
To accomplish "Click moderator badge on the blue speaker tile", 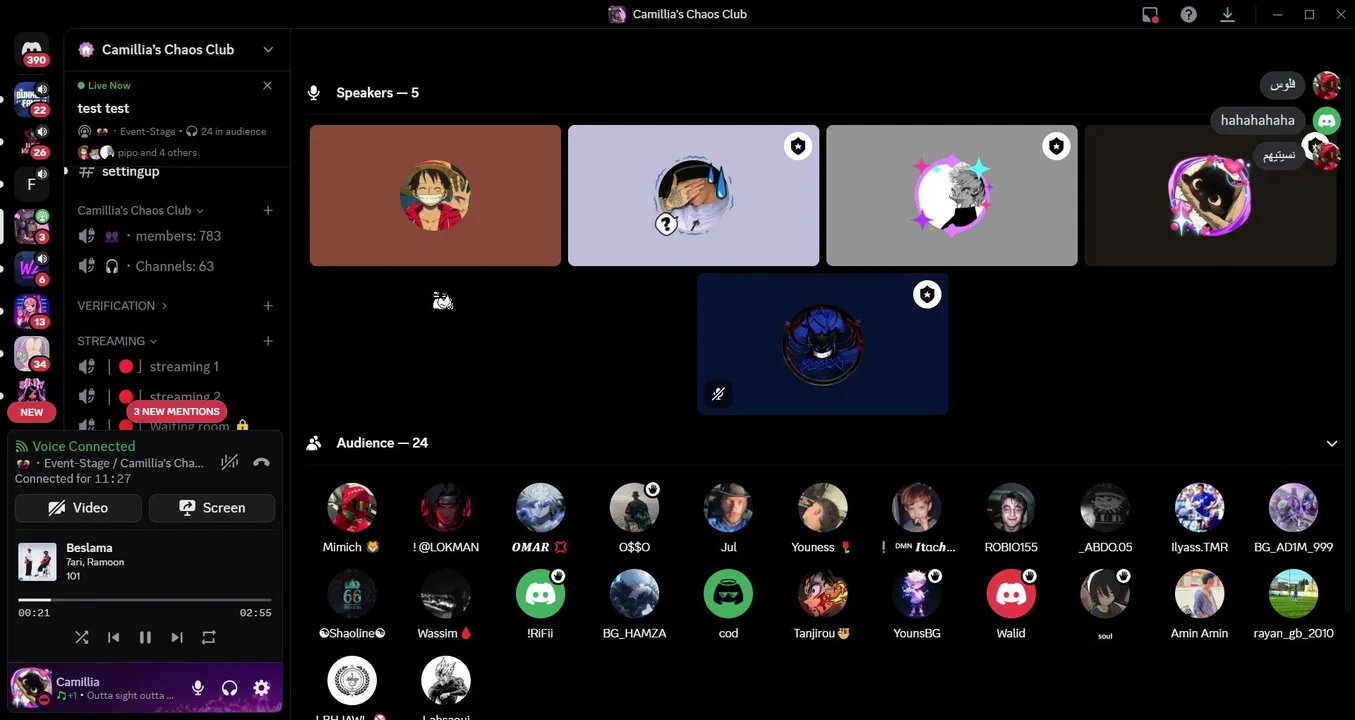I will point(927,295).
